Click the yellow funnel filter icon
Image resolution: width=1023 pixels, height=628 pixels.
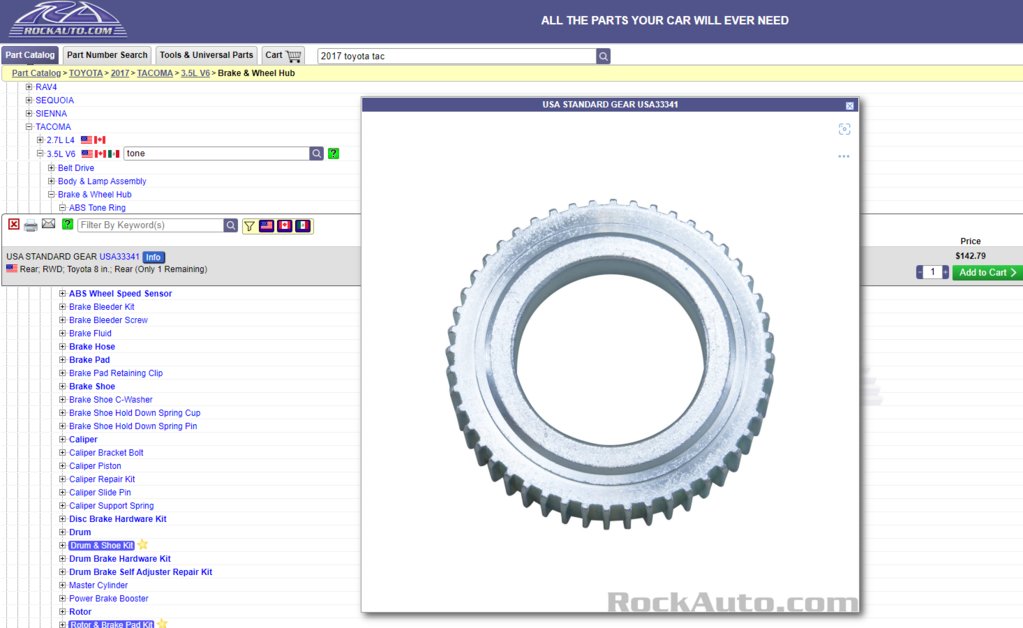coord(249,226)
